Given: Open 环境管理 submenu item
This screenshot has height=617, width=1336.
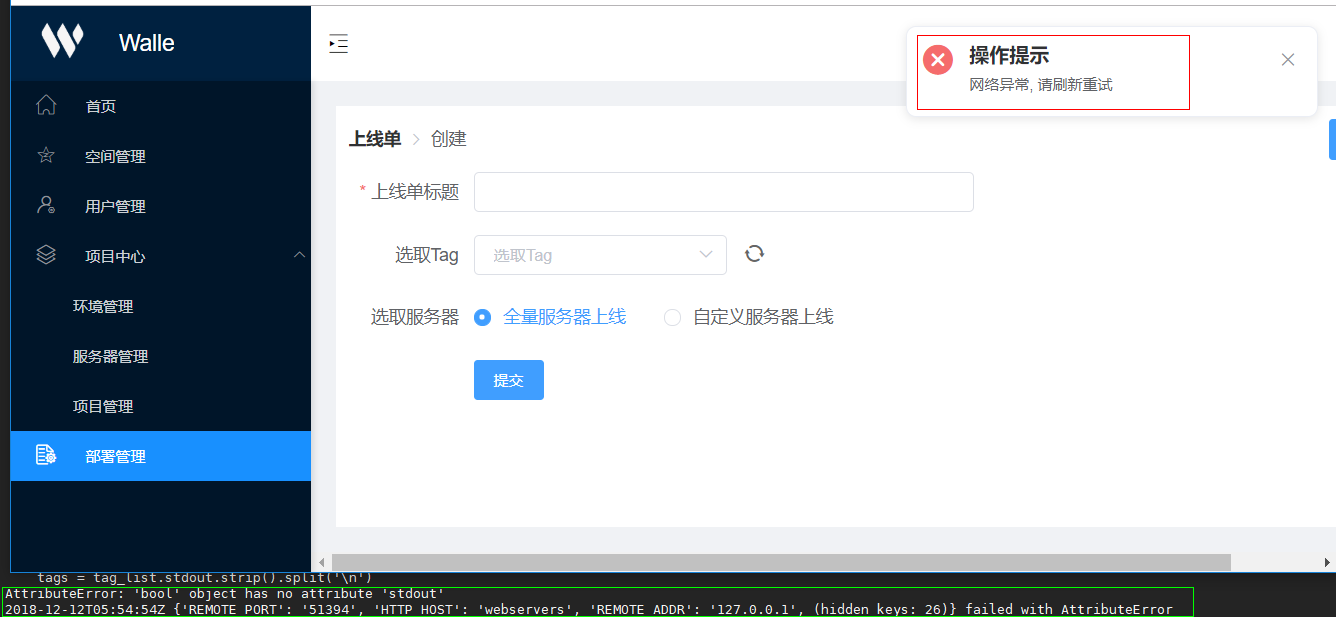Looking at the screenshot, I should coord(161,306).
